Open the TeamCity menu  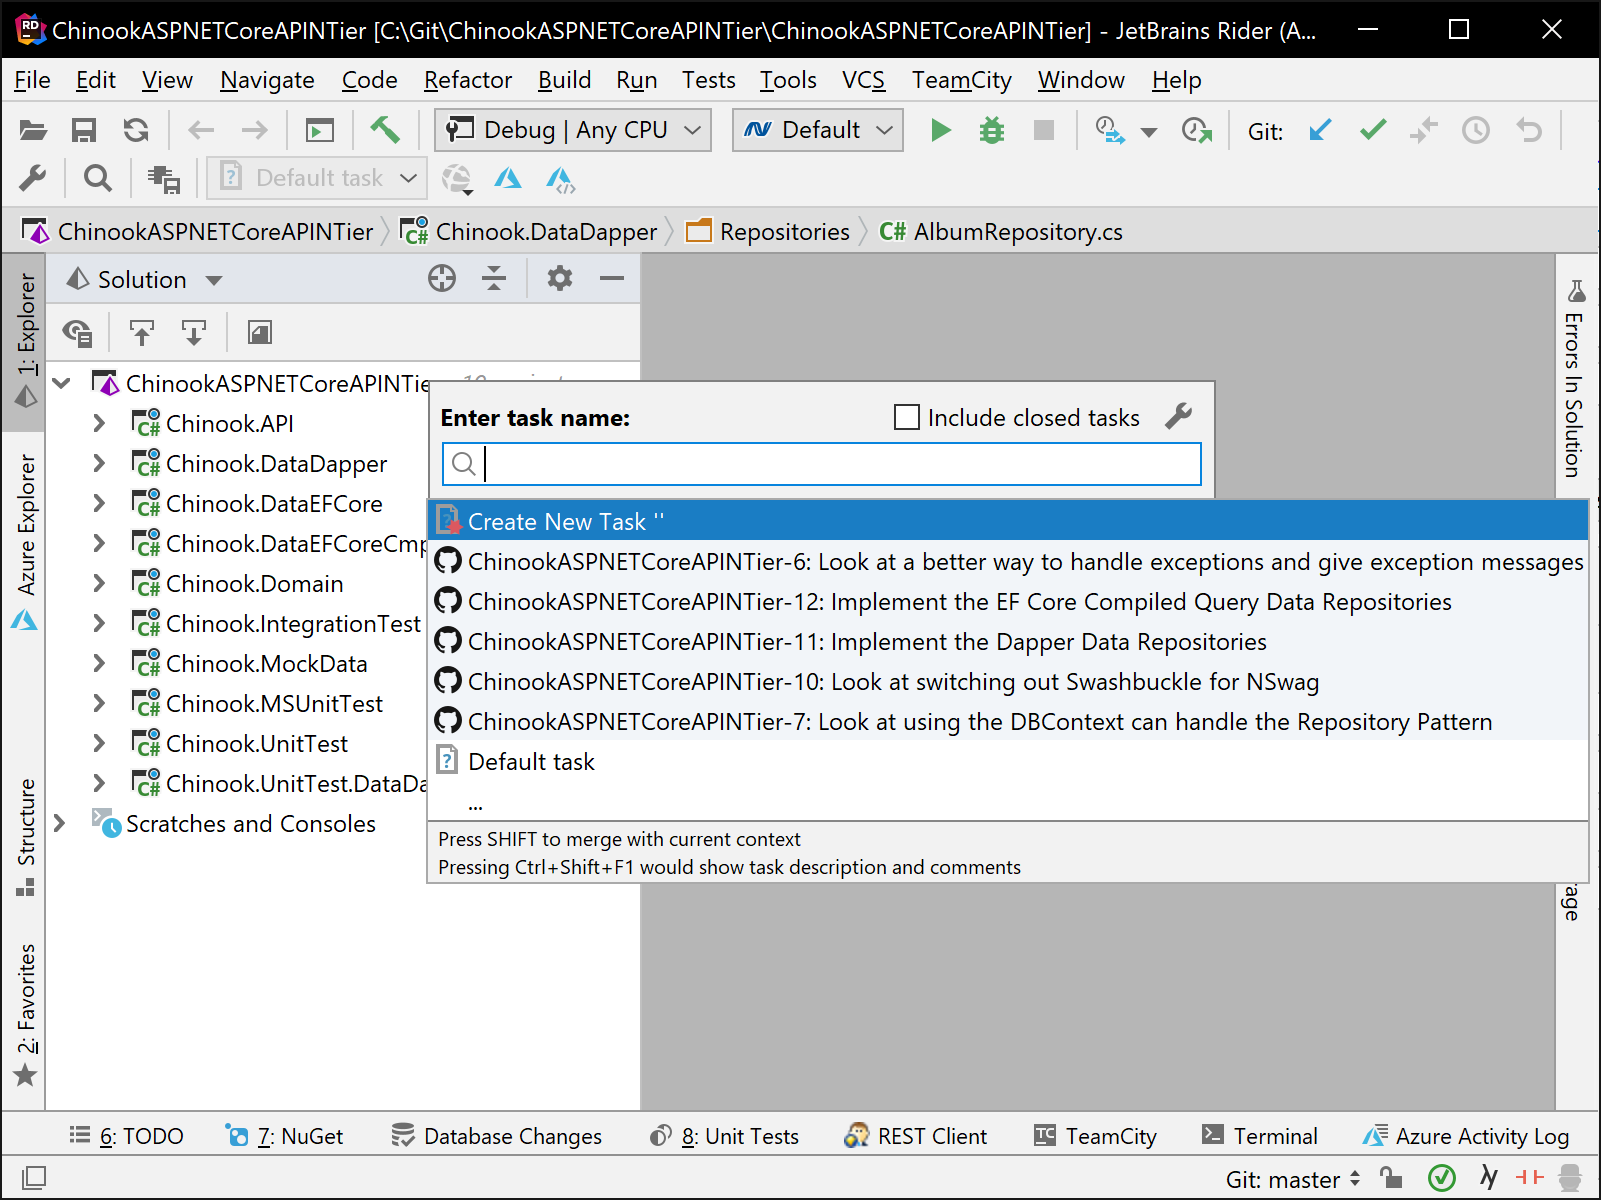coord(961,80)
